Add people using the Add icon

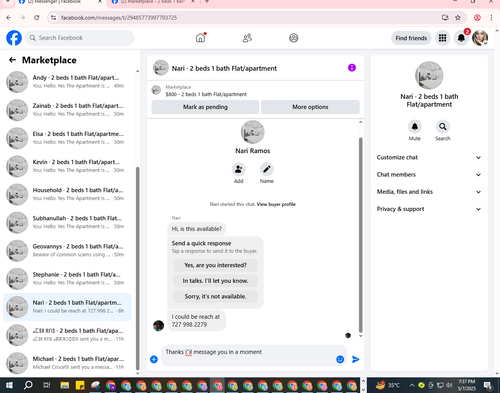239,169
